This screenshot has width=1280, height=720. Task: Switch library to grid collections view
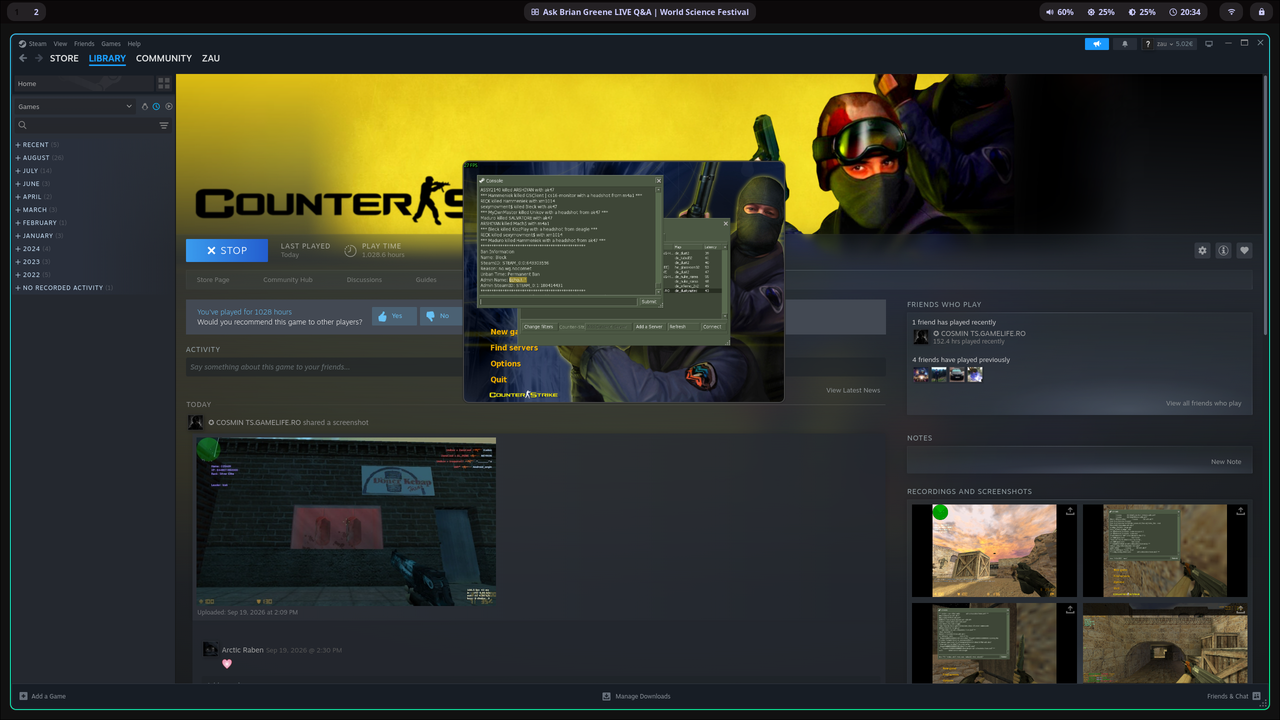(x=163, y=83)
